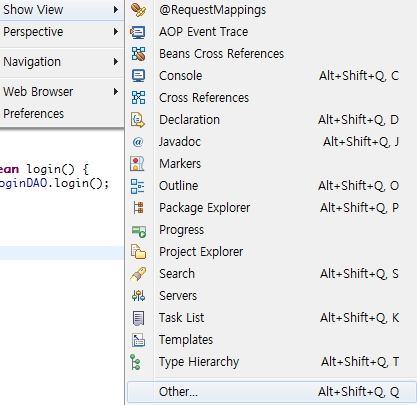Show the Markers view

click(x=272, y=164)
